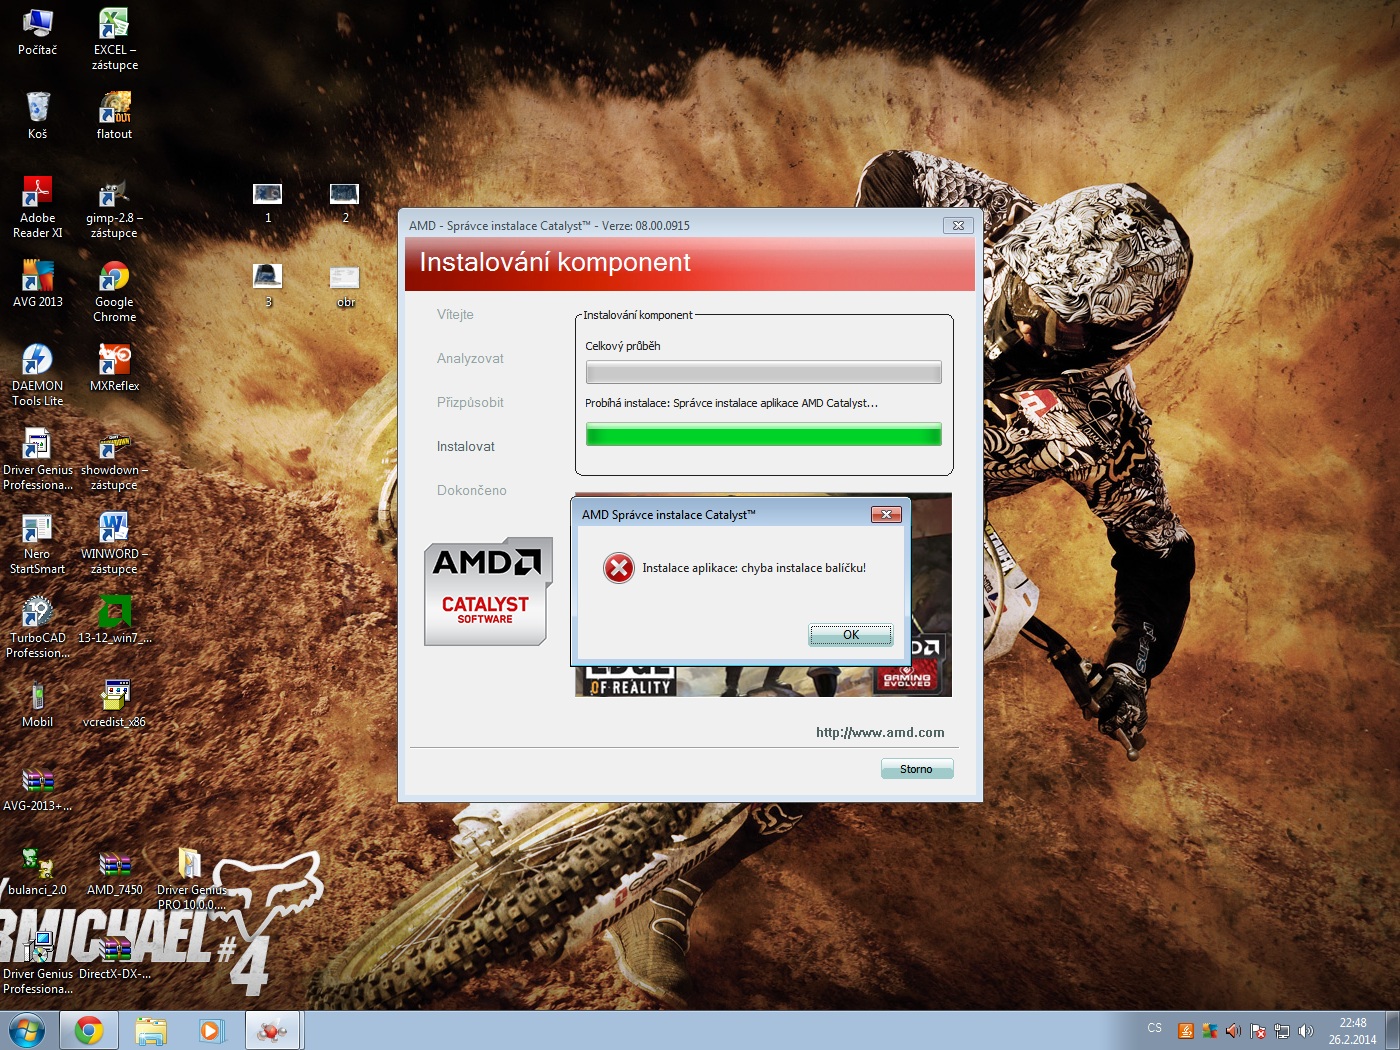1400x1050 pixels.
Task: Select the 13-12_win7 installer icon
Action: [x=114, y=620]
